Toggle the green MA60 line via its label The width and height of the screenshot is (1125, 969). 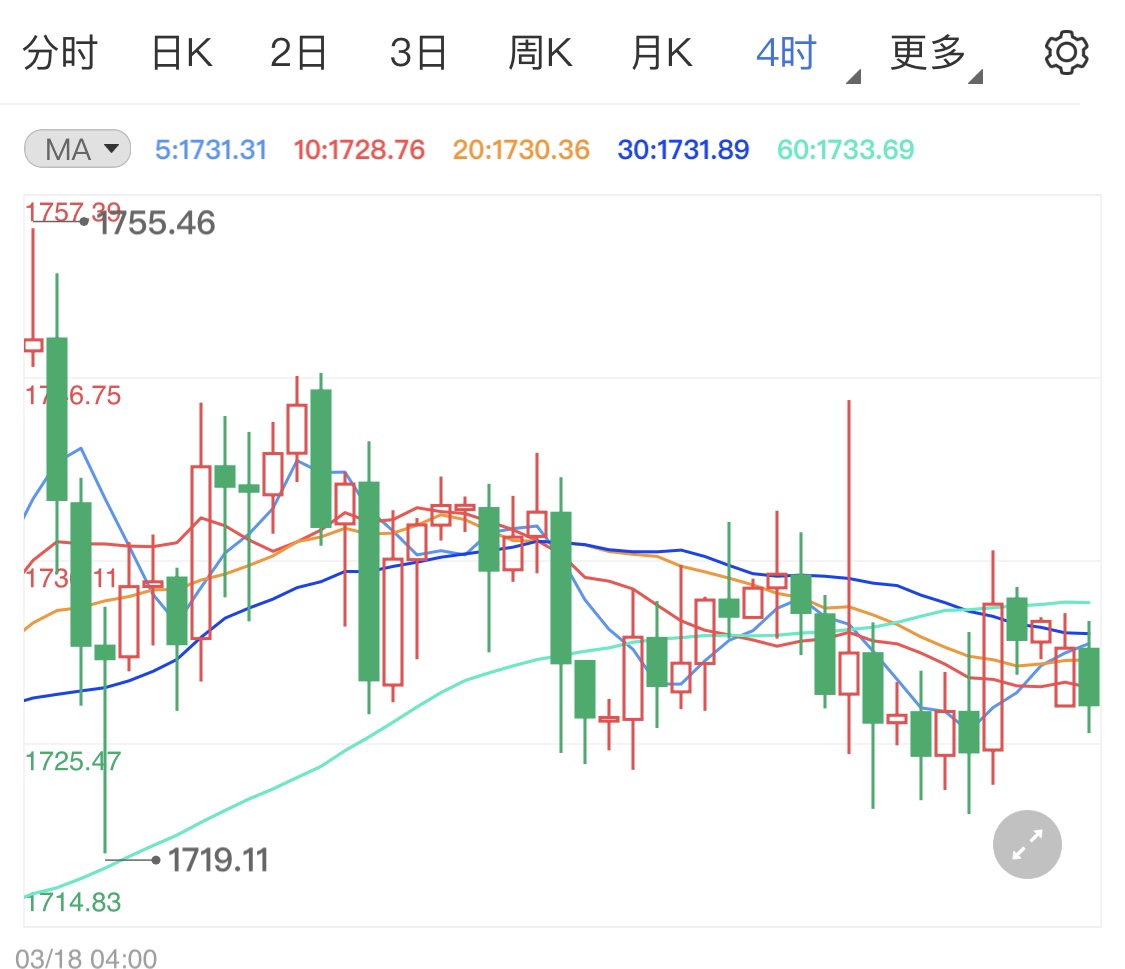point(845,148)
